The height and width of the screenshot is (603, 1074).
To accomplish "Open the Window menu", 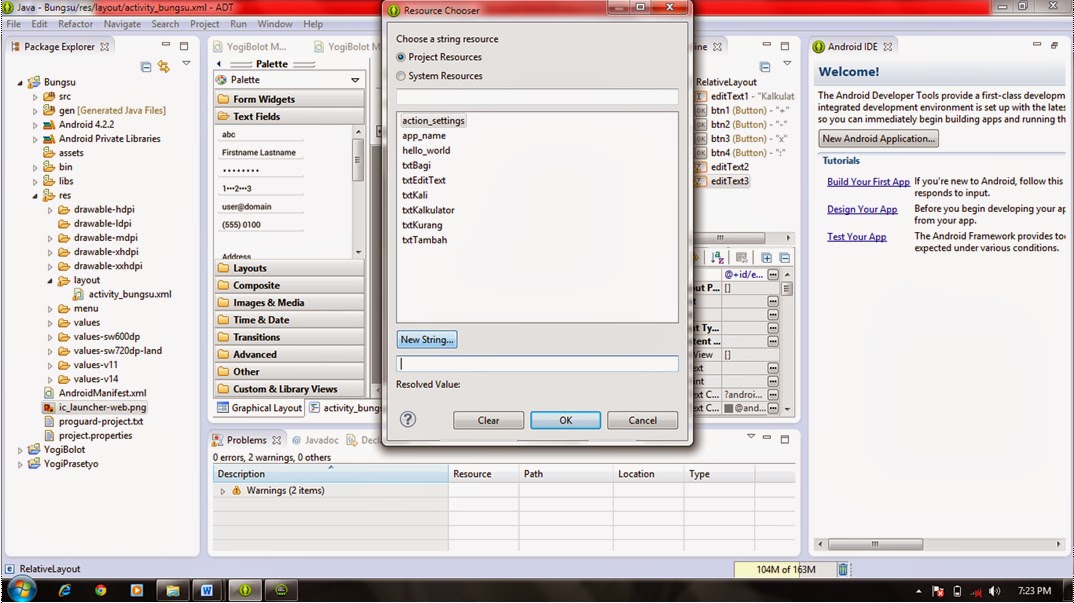I will pyautogui.click(x=275, y=23).
